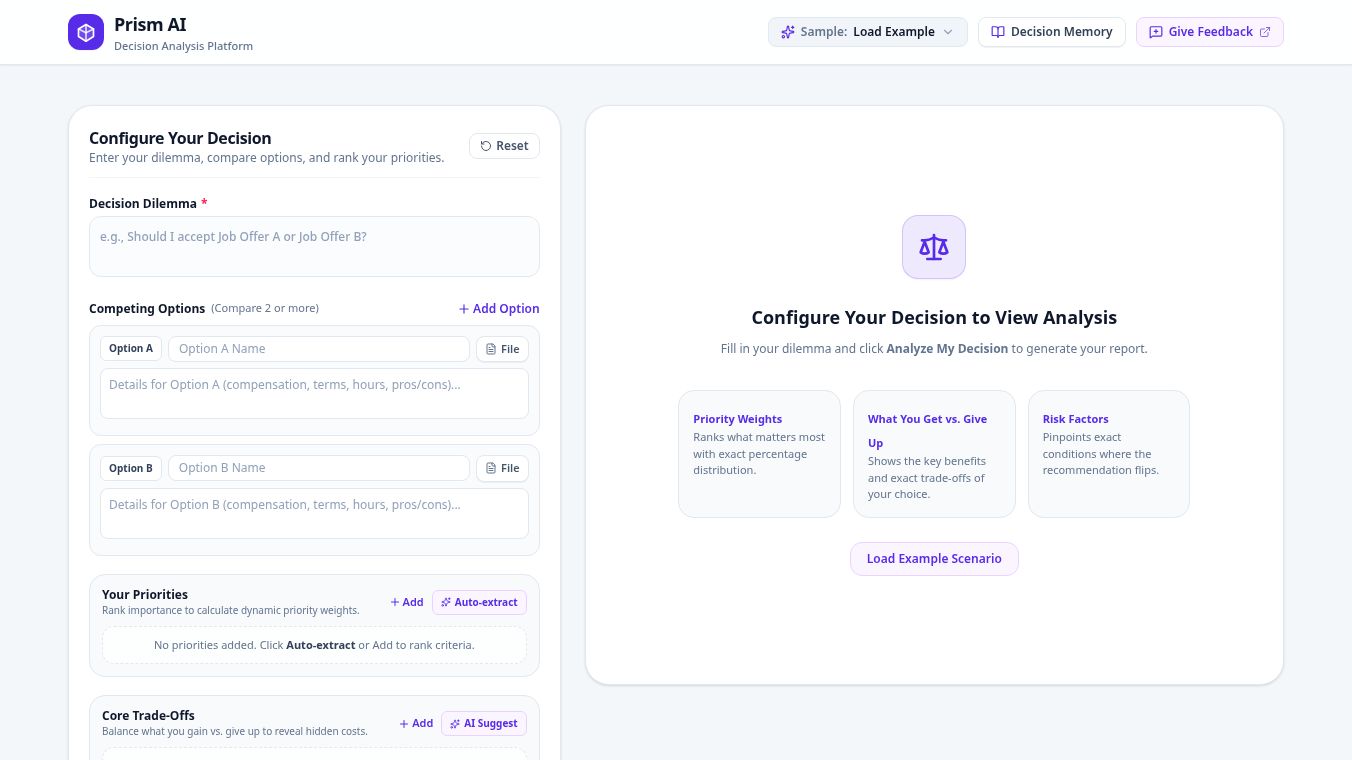Attach a File to Option A
Image resolution: width=1352 pixels, height=760 pixels.
[502, 349]
